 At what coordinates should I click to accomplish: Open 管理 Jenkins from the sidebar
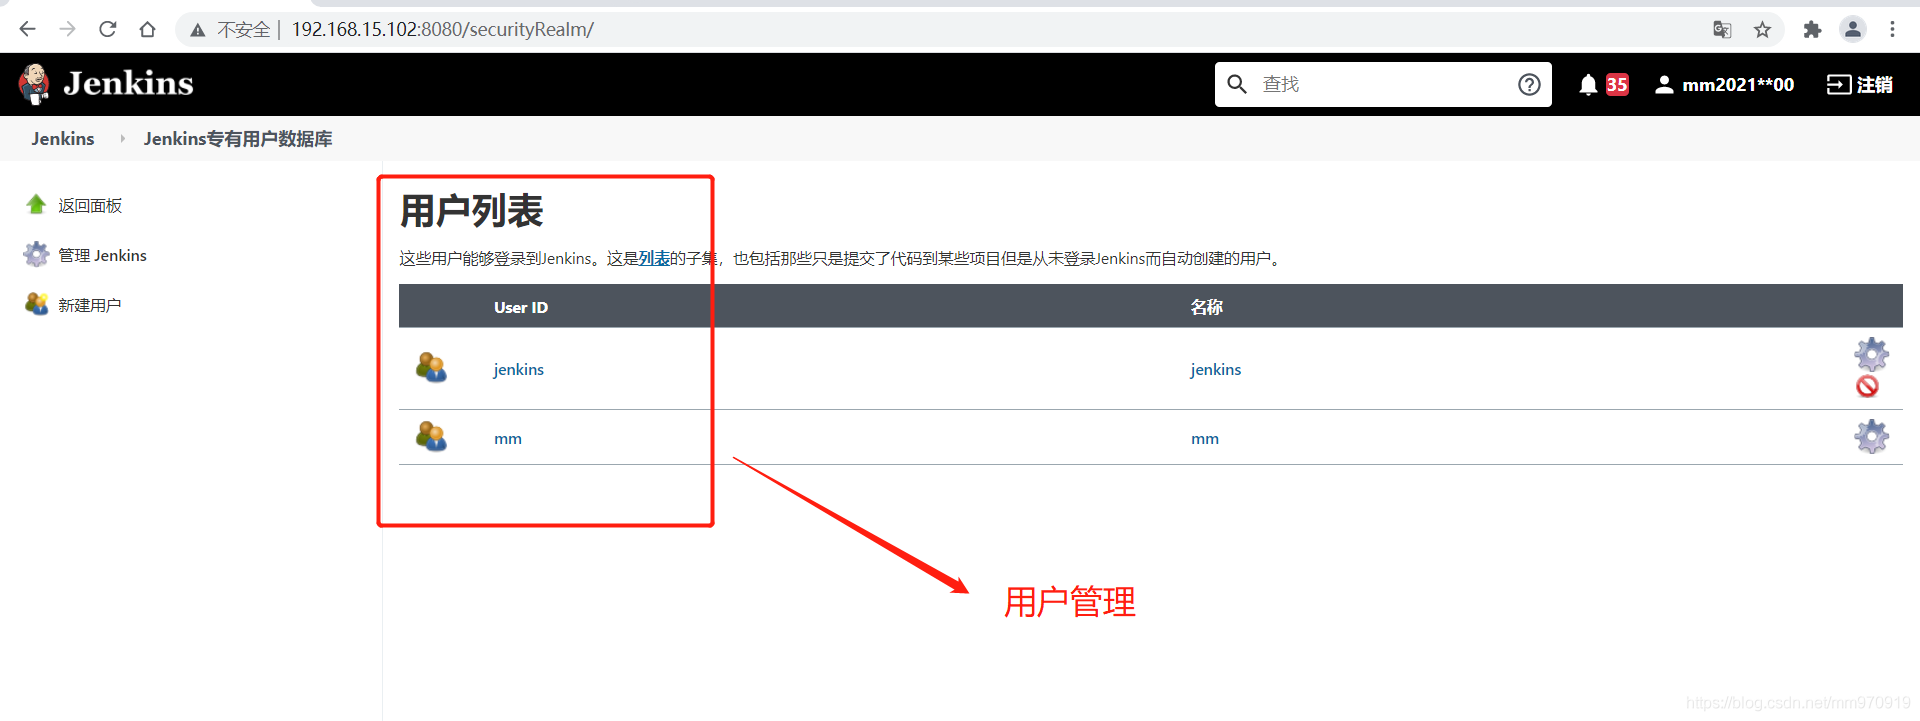click(x=102, y=256)
